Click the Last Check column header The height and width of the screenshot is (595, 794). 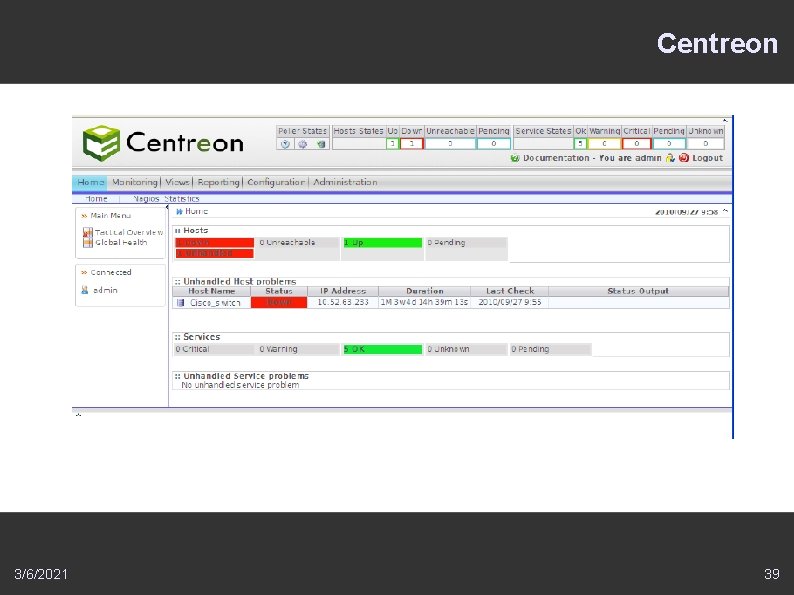pyautogui.click(x=509, y=291)
